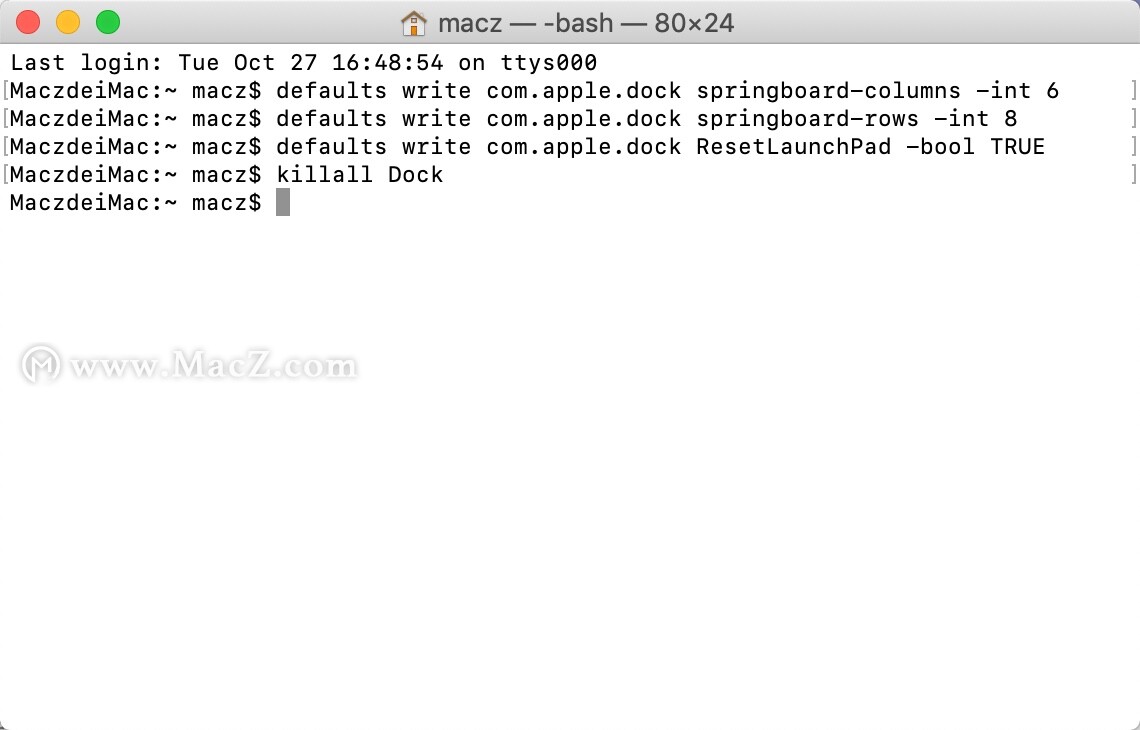The image size is (1140, 730).
Task: Click the 'TRUE' value in the terminal
Action: click(1017, 146)
